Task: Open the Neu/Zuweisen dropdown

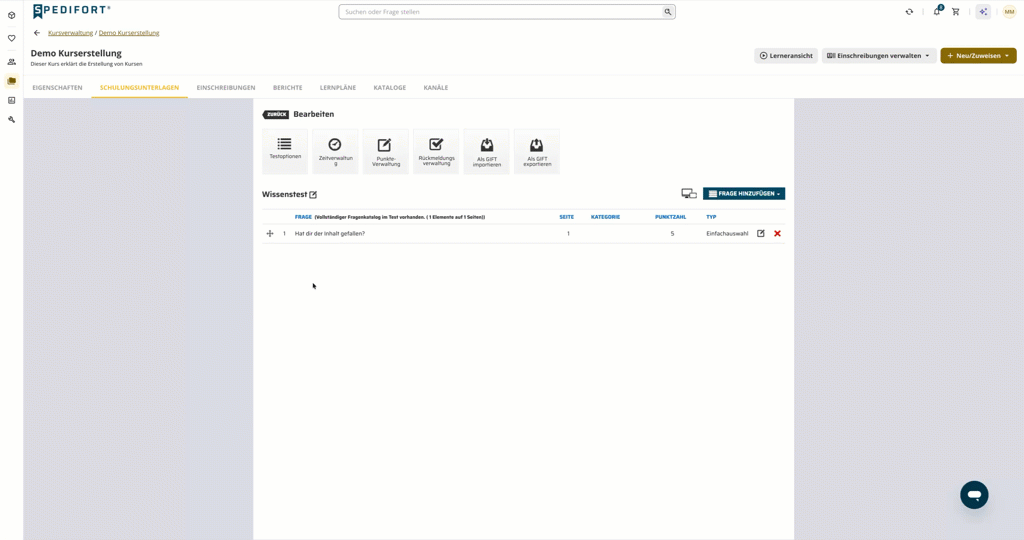Action: 978,56
